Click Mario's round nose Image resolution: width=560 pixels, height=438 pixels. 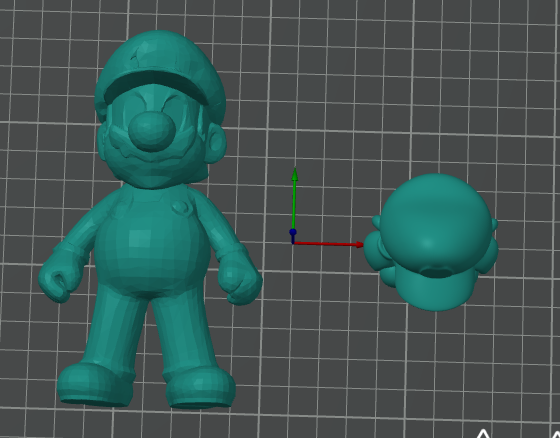[x=152, y=130]
